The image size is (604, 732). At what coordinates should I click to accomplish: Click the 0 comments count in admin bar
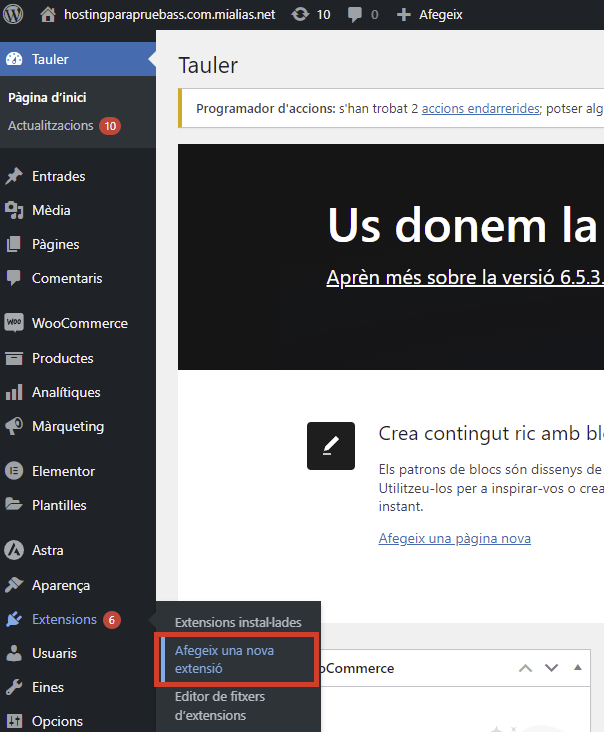[x=374, y=15]
